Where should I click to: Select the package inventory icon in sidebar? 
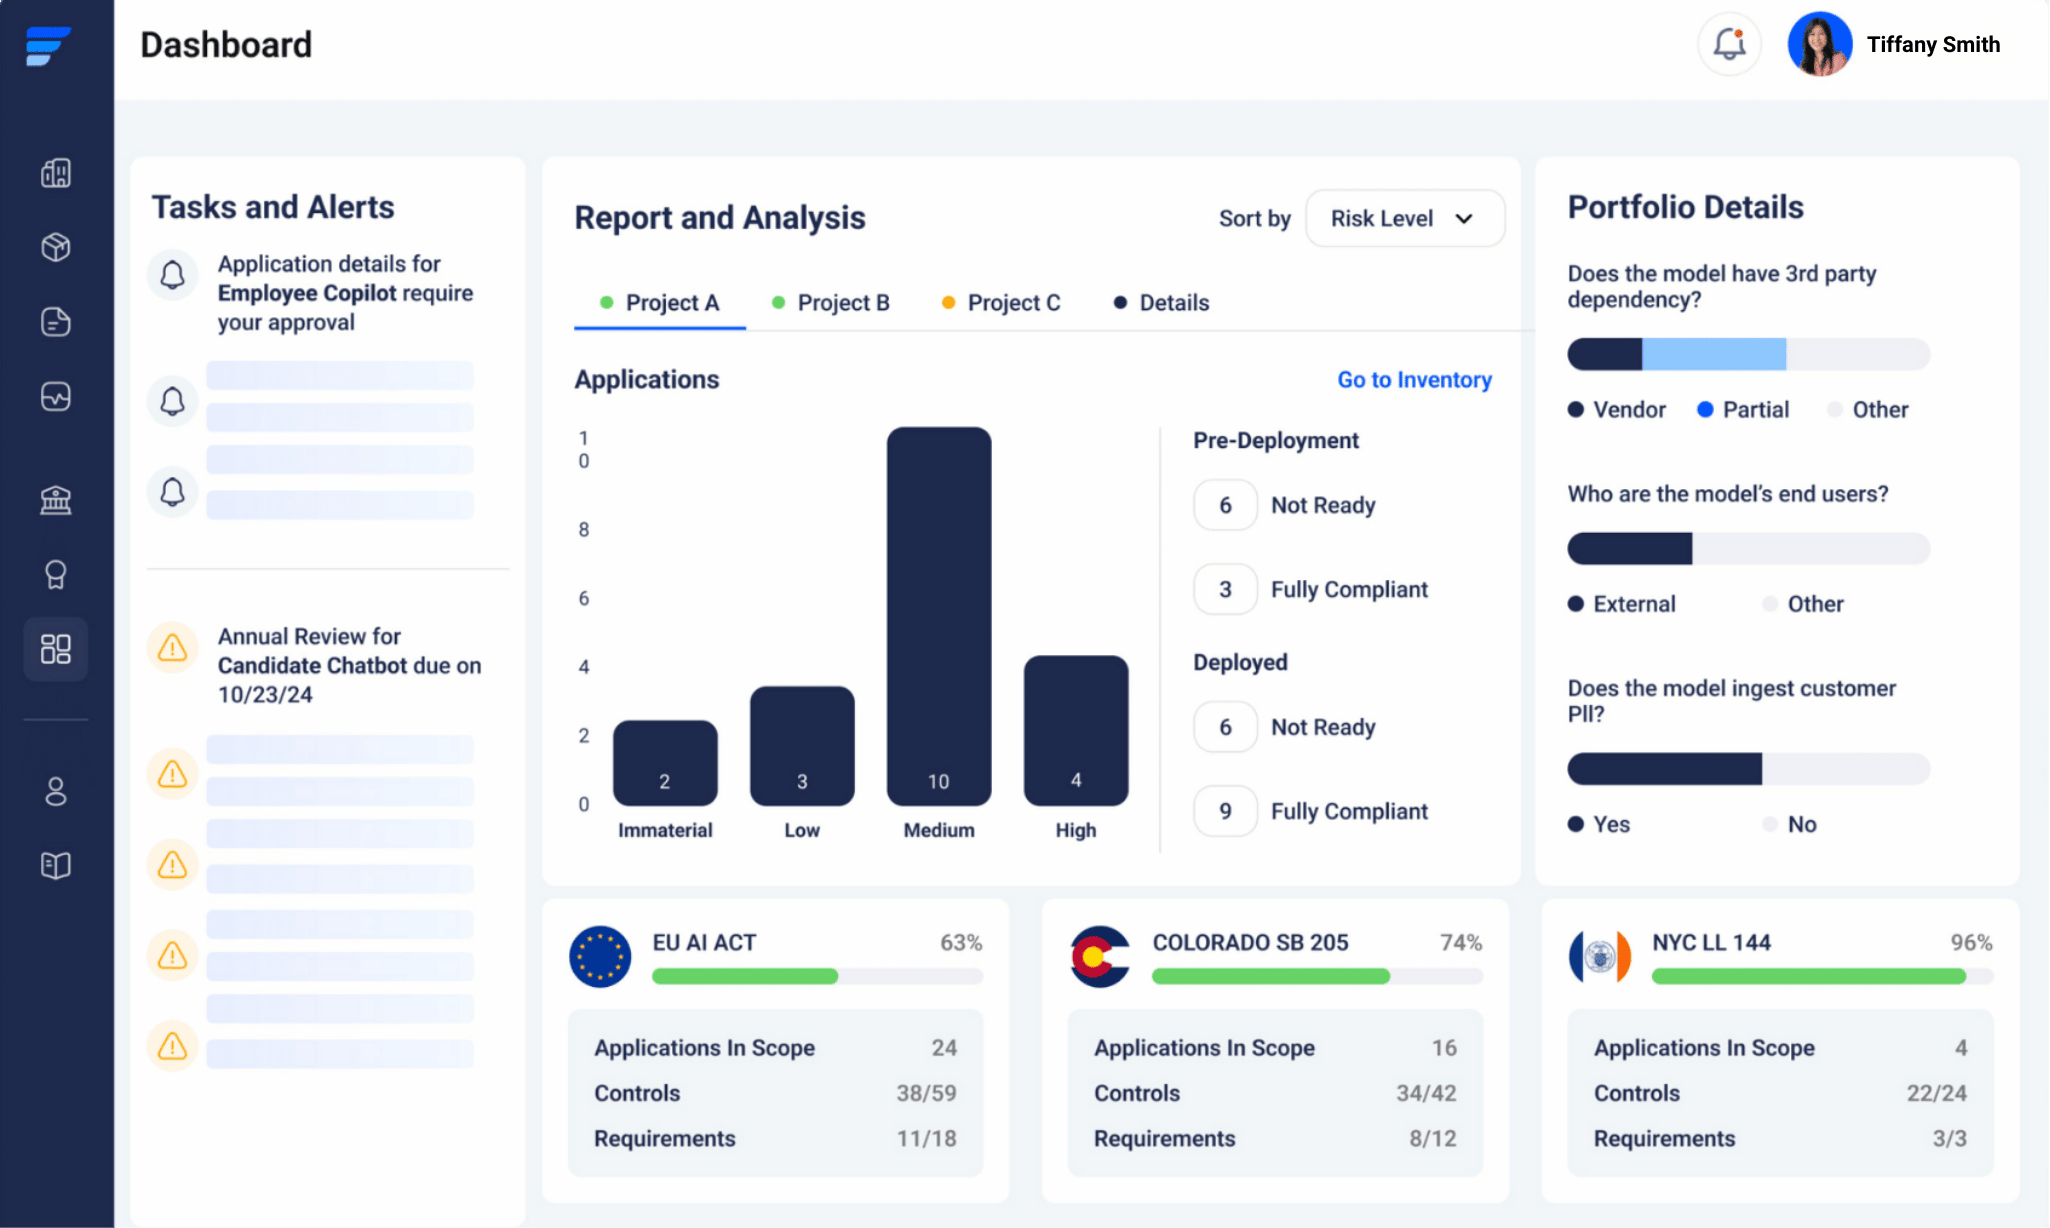coord(56,247)
